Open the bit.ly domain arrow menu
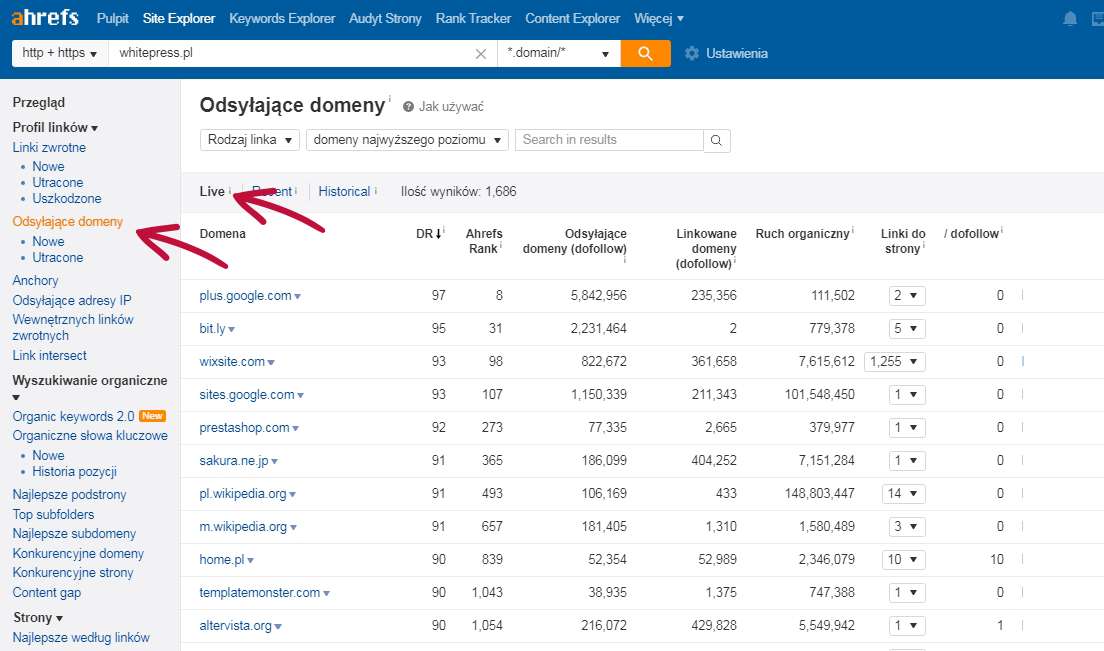This screenshot has width=1104, height=651. [x=232, y=329]
